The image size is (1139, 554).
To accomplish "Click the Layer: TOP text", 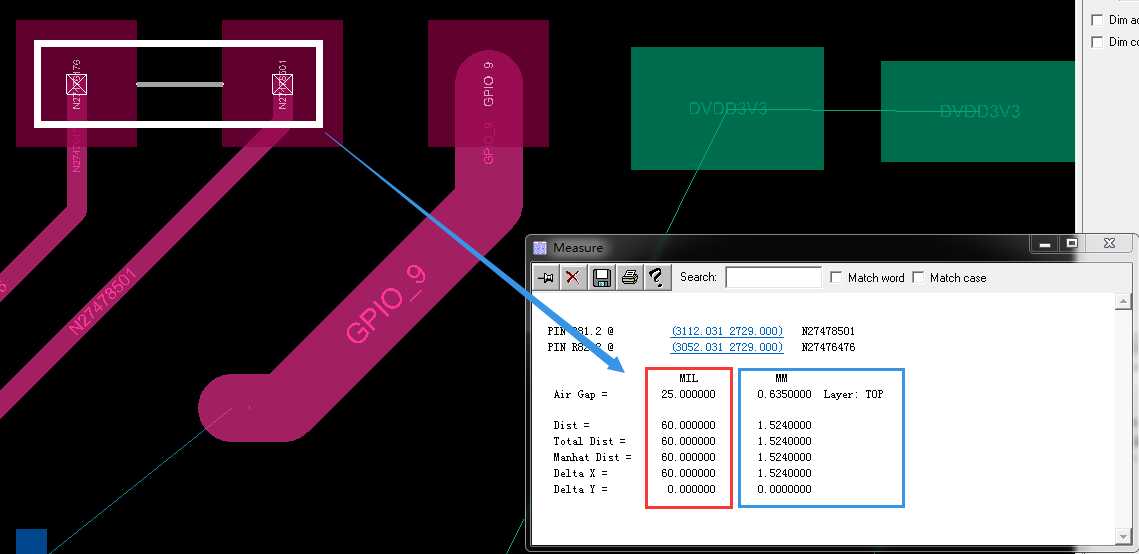I will click(x=854, y=394).
